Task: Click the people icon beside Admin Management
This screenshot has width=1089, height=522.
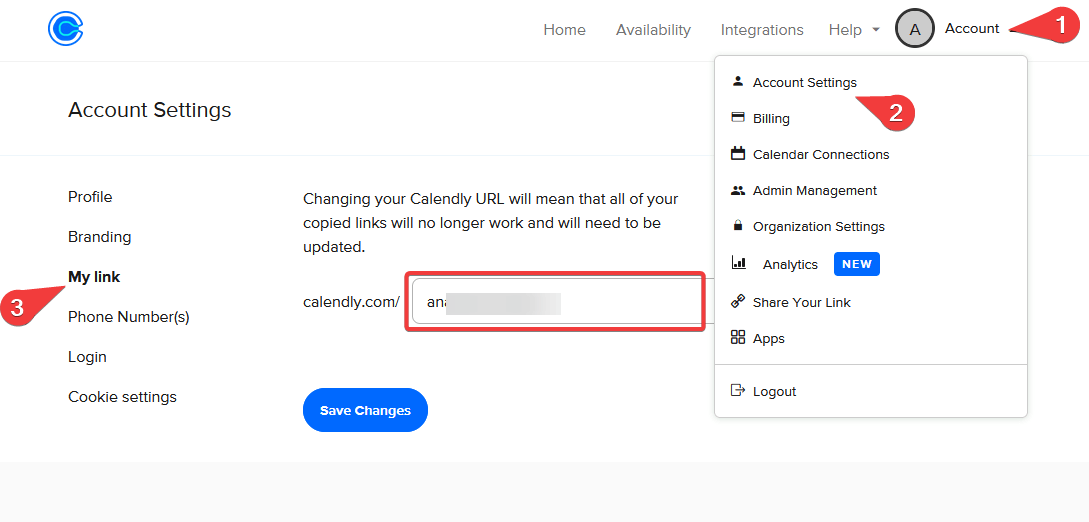Action: click(738, 190)
